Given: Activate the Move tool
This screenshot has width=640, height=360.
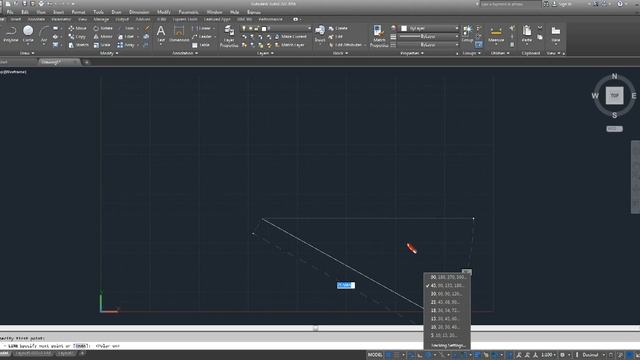Looking at the screenshot, I should click(x=78, y=28).
